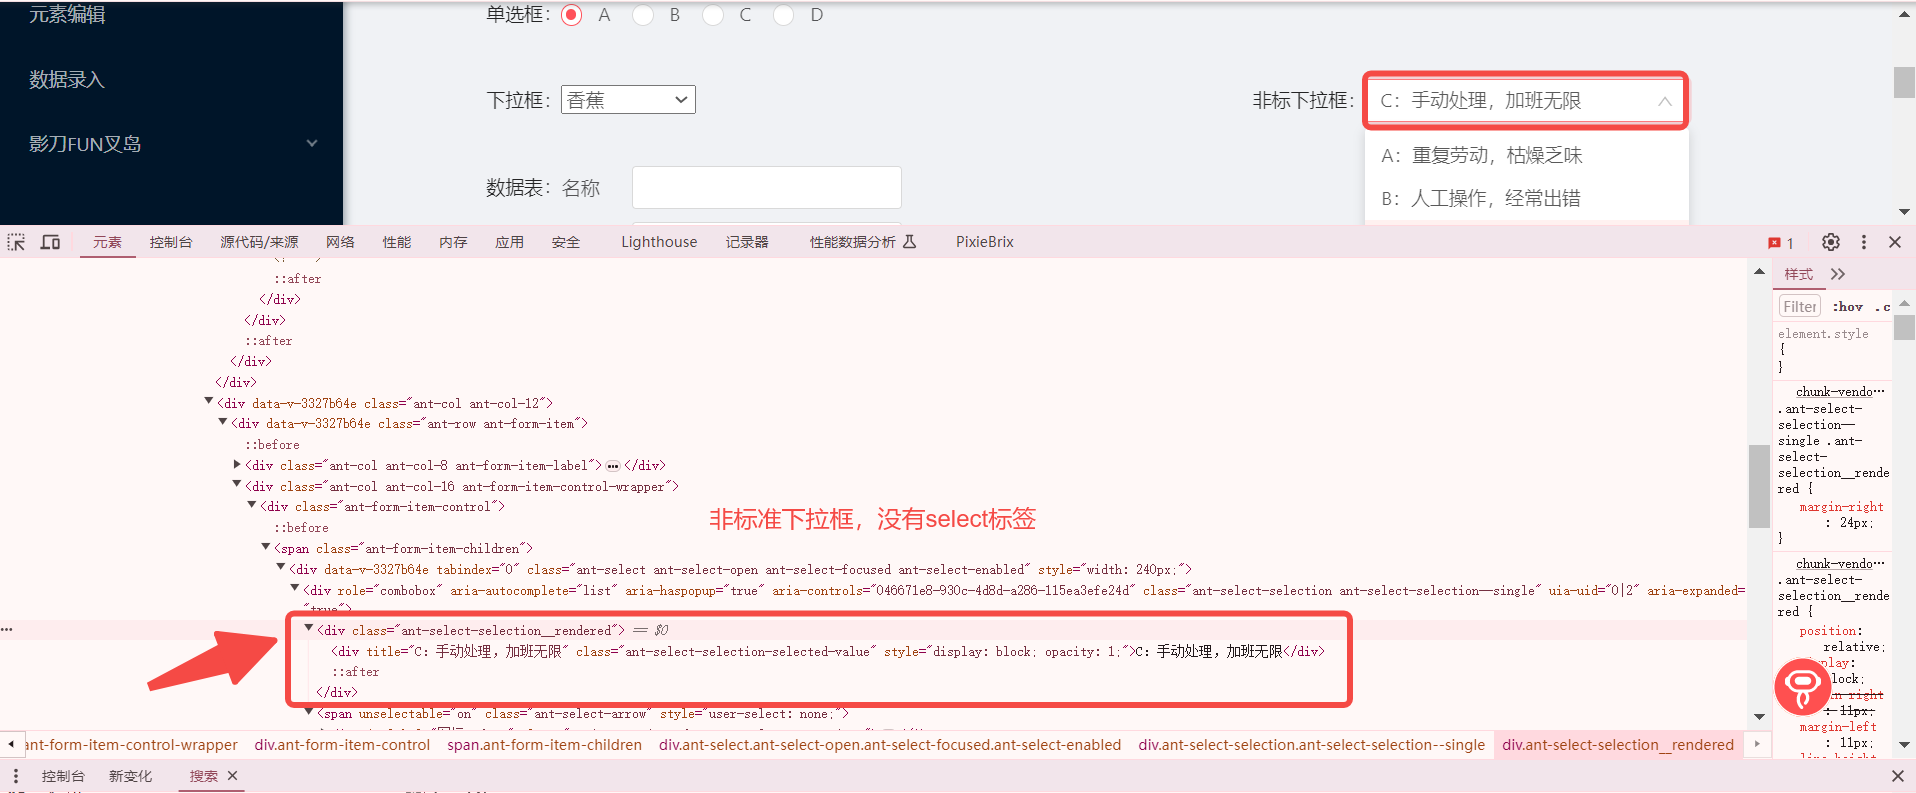
Task: Open the 香蕉 dropdown select
Action: click(628, 100)
